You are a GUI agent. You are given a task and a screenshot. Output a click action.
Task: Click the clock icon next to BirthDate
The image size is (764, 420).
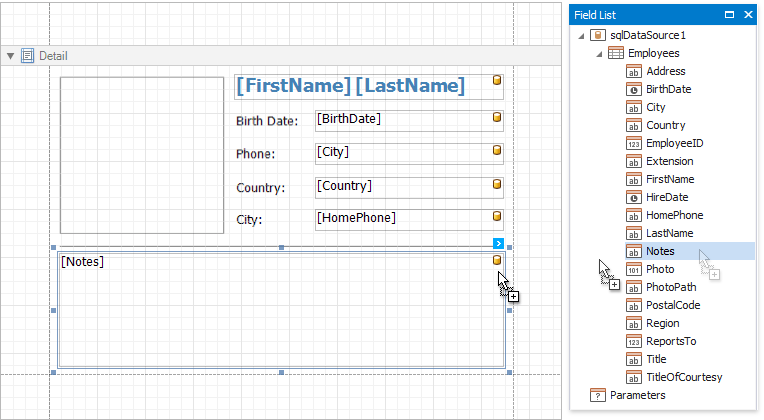coord(633,89)
